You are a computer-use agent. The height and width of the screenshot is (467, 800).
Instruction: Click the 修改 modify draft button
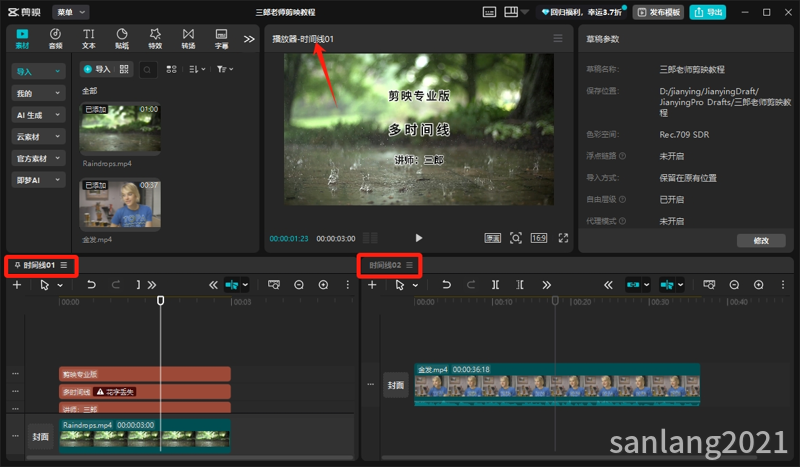(761, 240)
